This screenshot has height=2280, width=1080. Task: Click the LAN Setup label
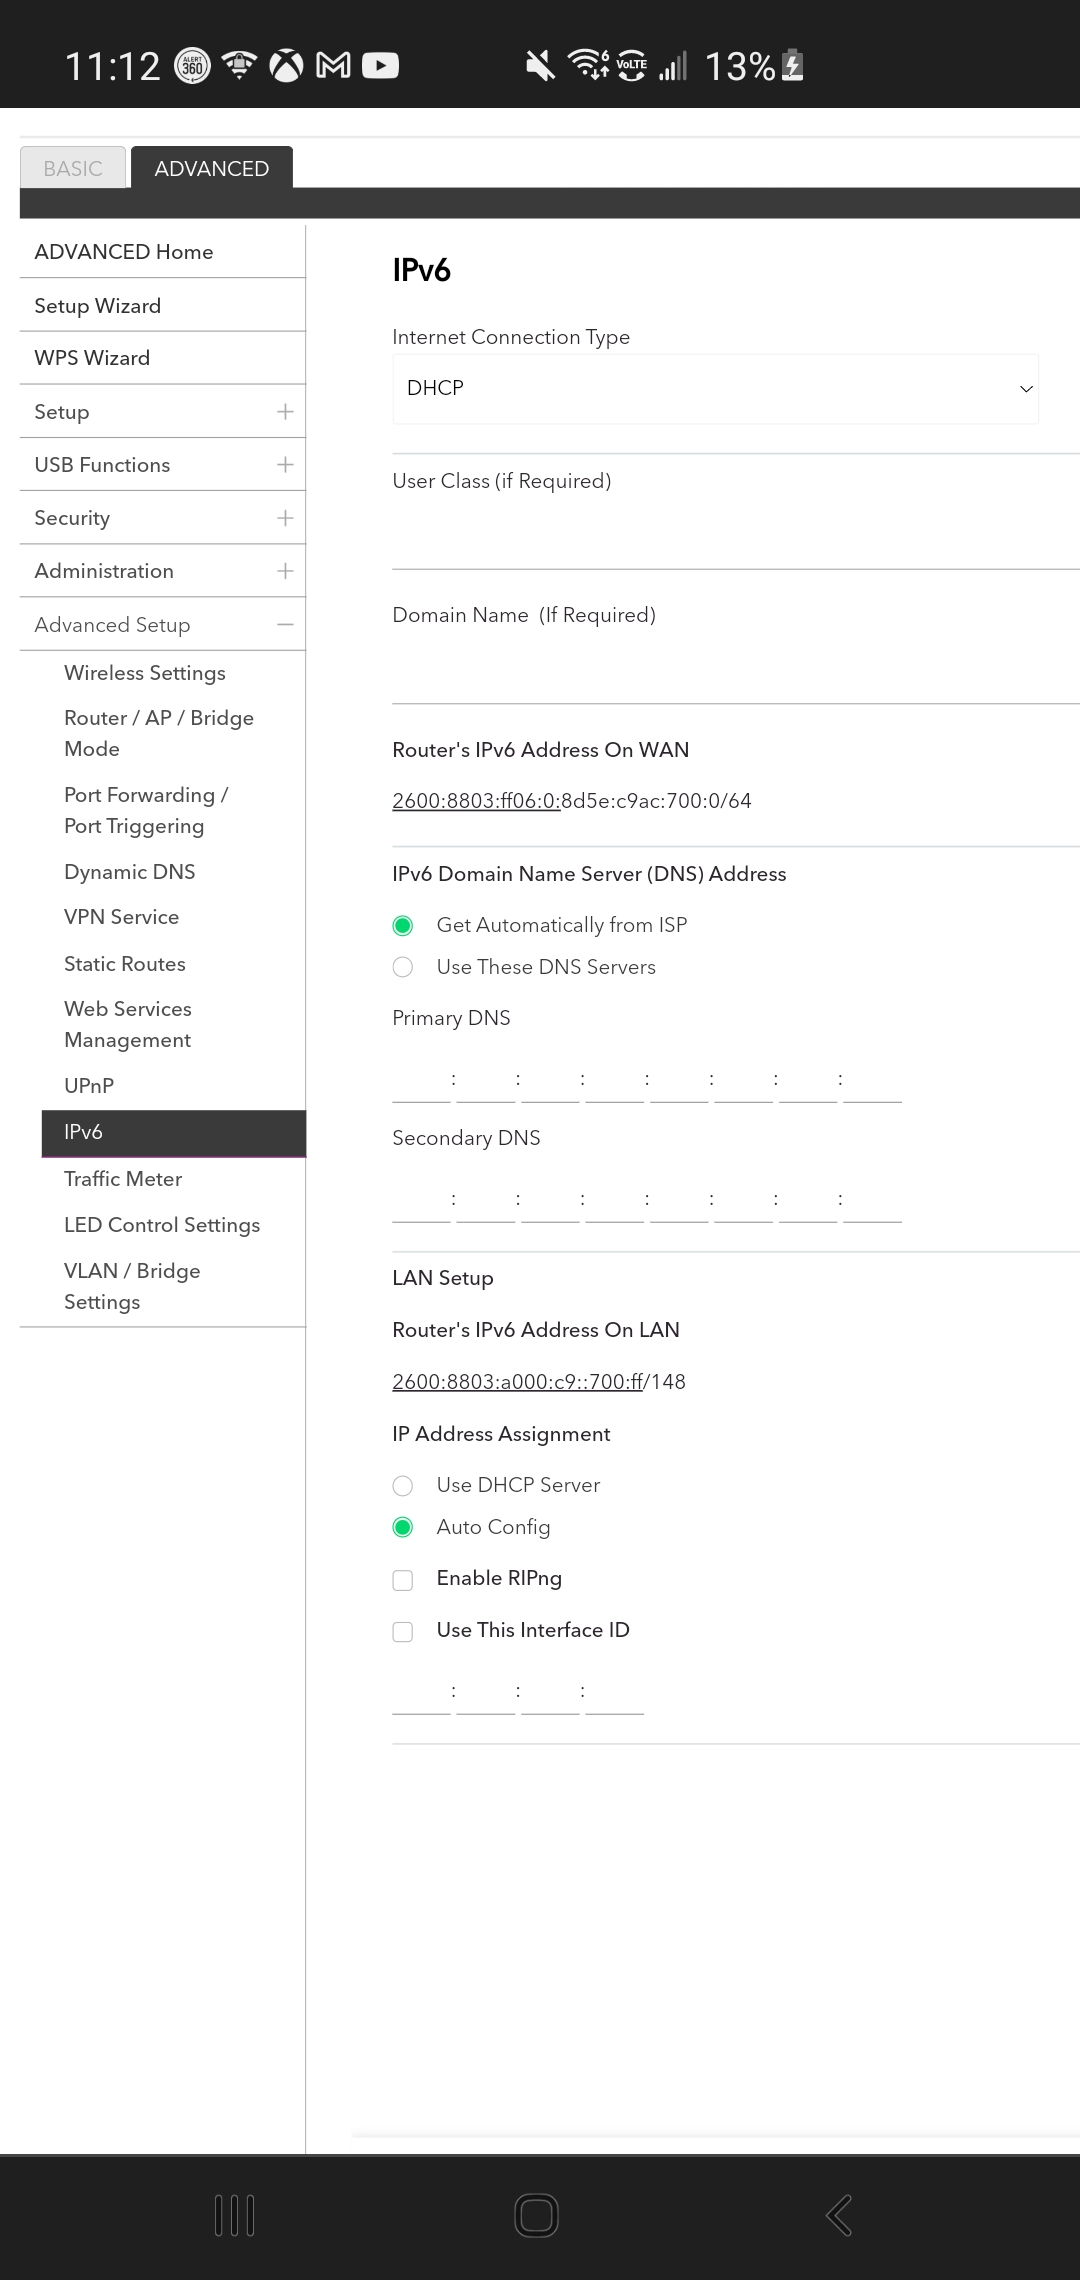[443, 1278]
